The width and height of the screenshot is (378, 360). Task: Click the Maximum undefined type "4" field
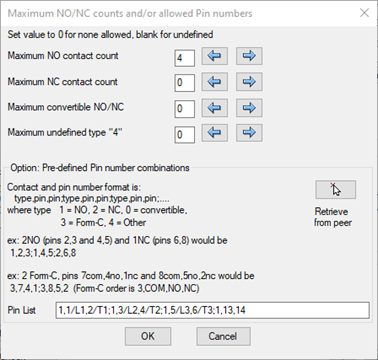[x=184, y=135]
